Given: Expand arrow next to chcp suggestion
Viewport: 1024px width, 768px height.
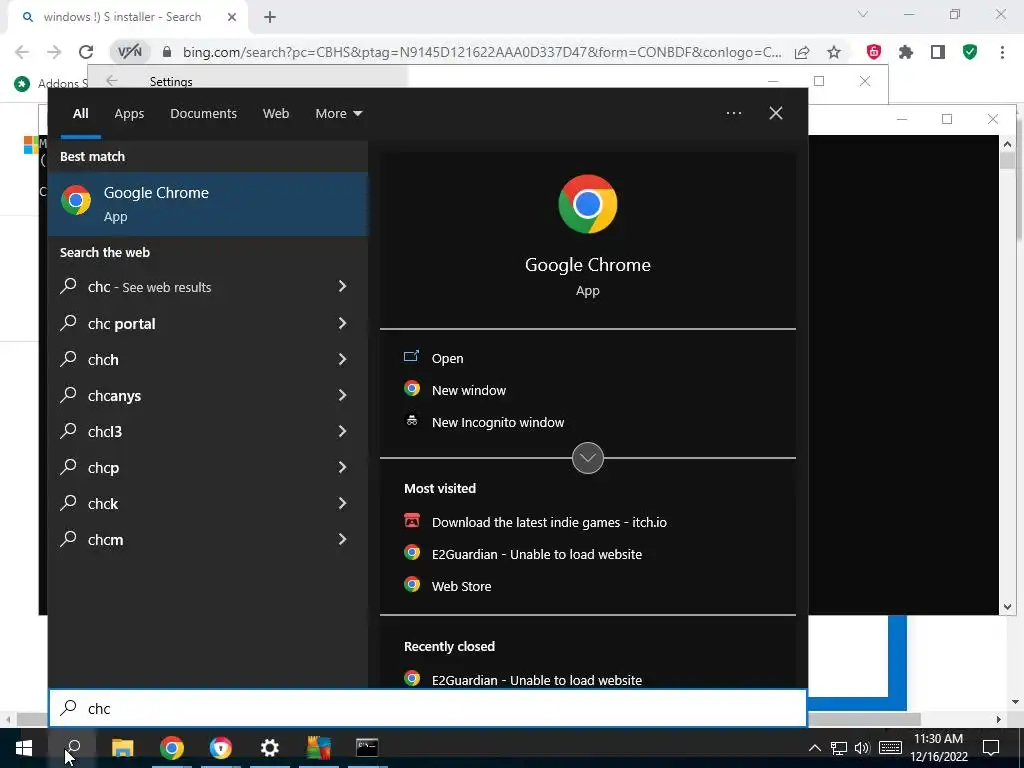Looking at the screenshot, I should click(x=342, y=467).
